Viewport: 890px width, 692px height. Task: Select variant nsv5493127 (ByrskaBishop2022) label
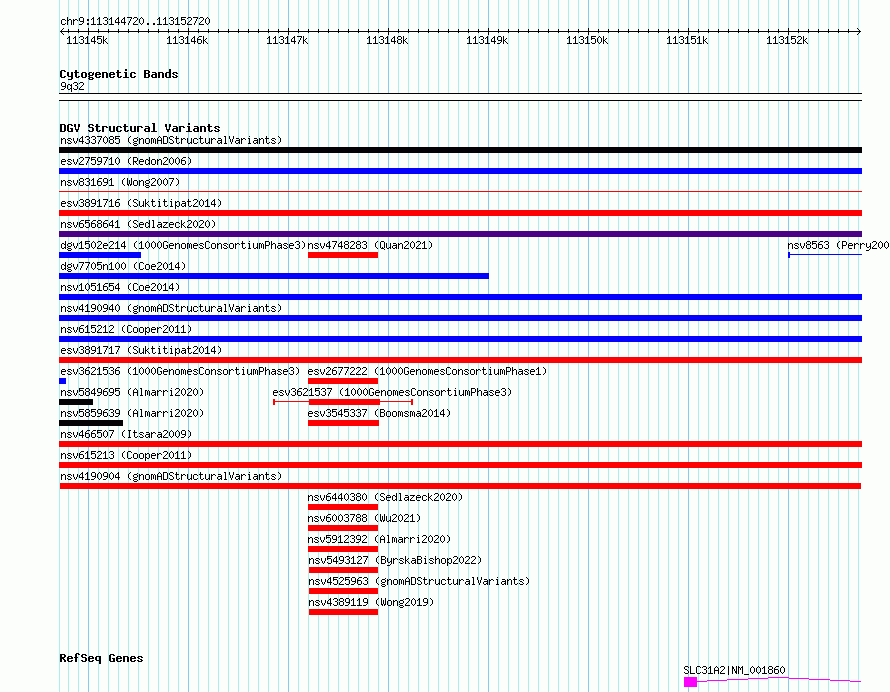tap(394, 560)
